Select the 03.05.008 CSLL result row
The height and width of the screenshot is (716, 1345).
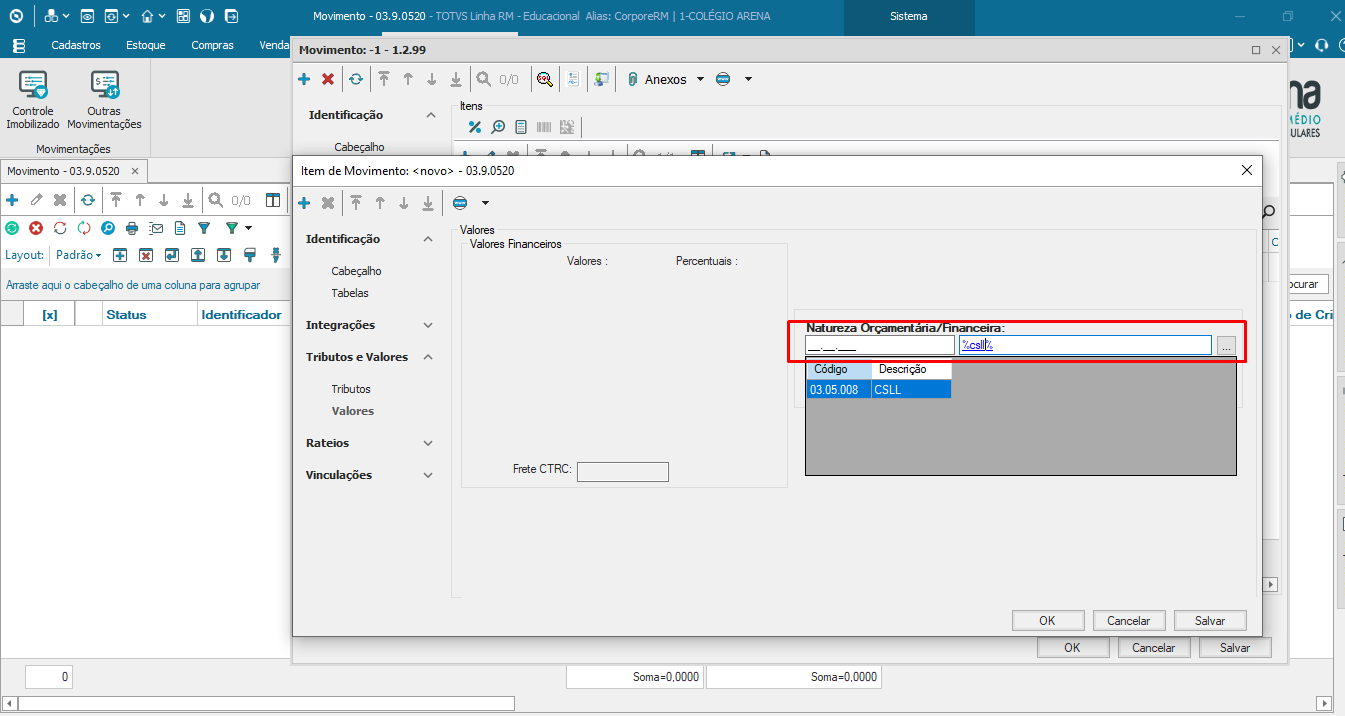[878, 390]
